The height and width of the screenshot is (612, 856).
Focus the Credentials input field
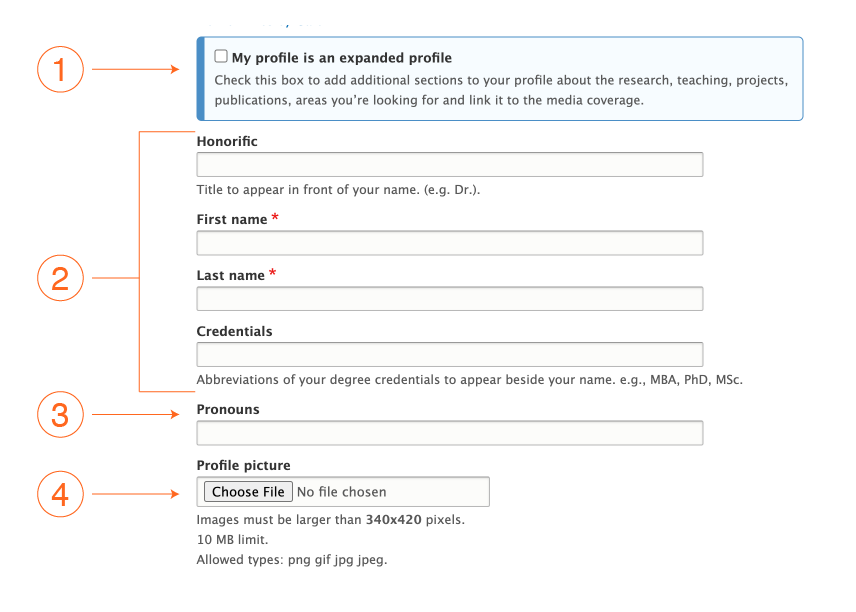click(448, 354)
